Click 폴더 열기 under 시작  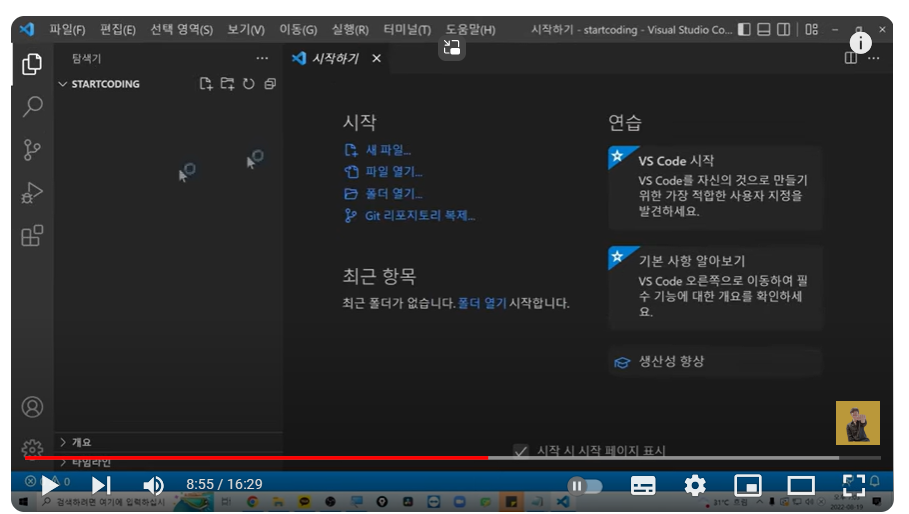[x=394, y=194]
